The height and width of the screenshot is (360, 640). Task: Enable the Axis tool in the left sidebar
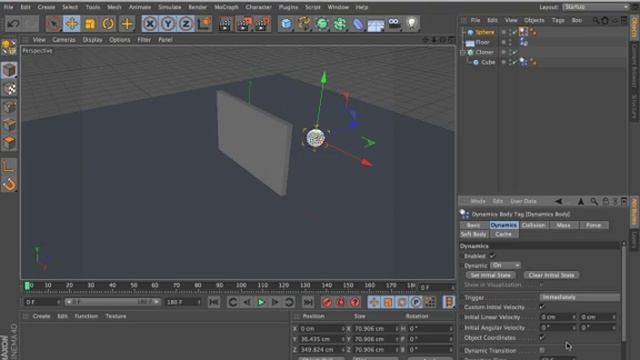point(9,166)
